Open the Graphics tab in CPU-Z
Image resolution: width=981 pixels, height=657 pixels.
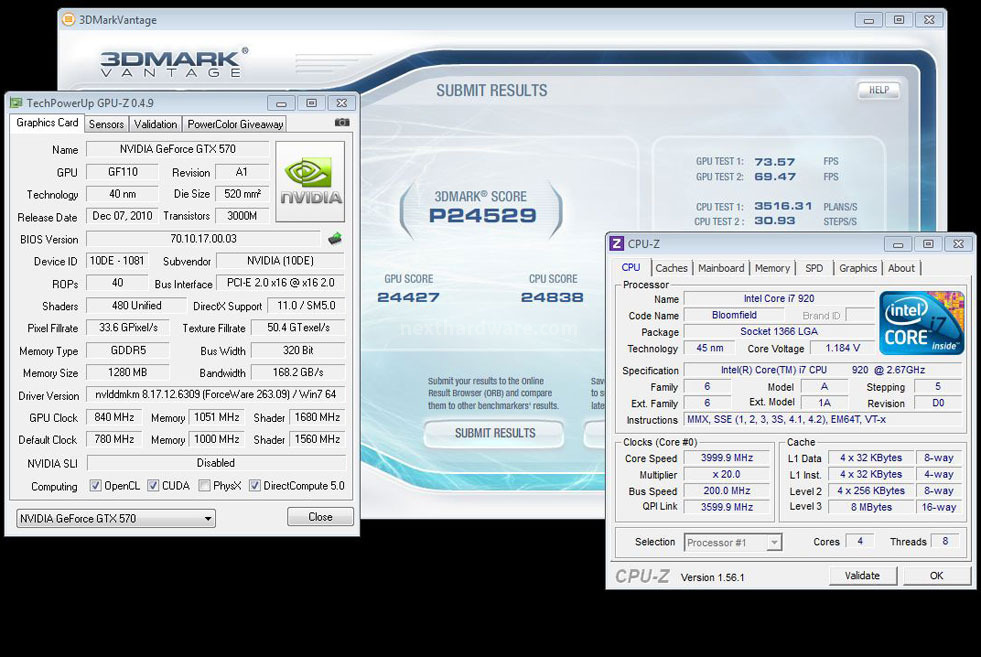point(858,268)
